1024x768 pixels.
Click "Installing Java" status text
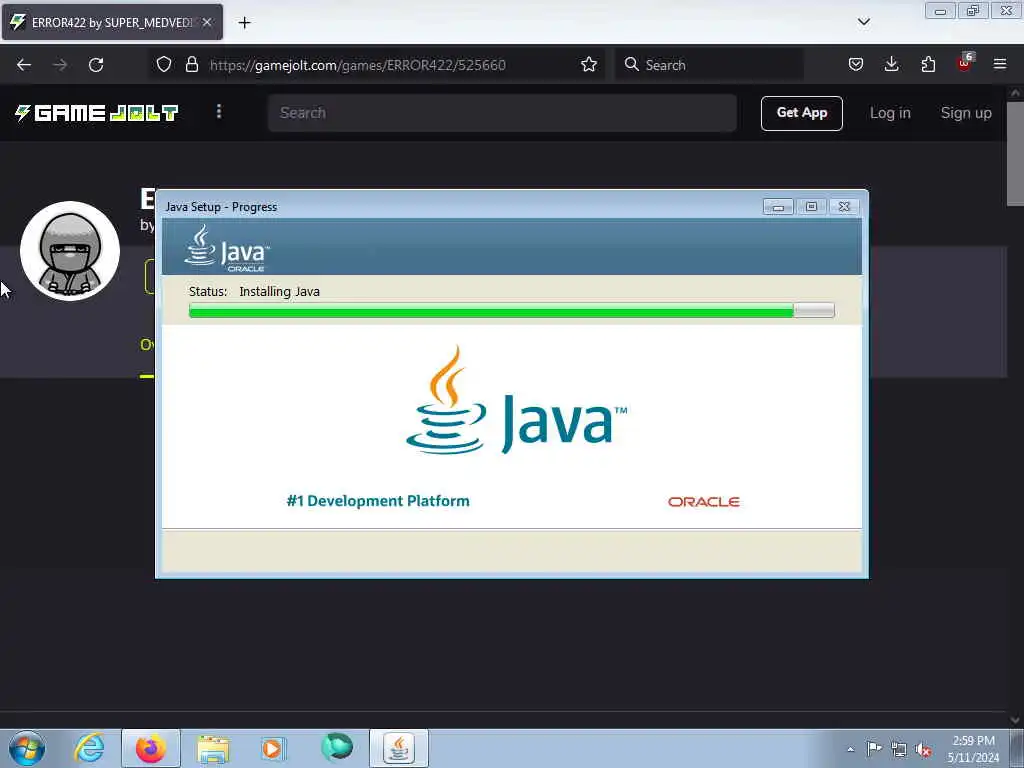pos(280,291)
